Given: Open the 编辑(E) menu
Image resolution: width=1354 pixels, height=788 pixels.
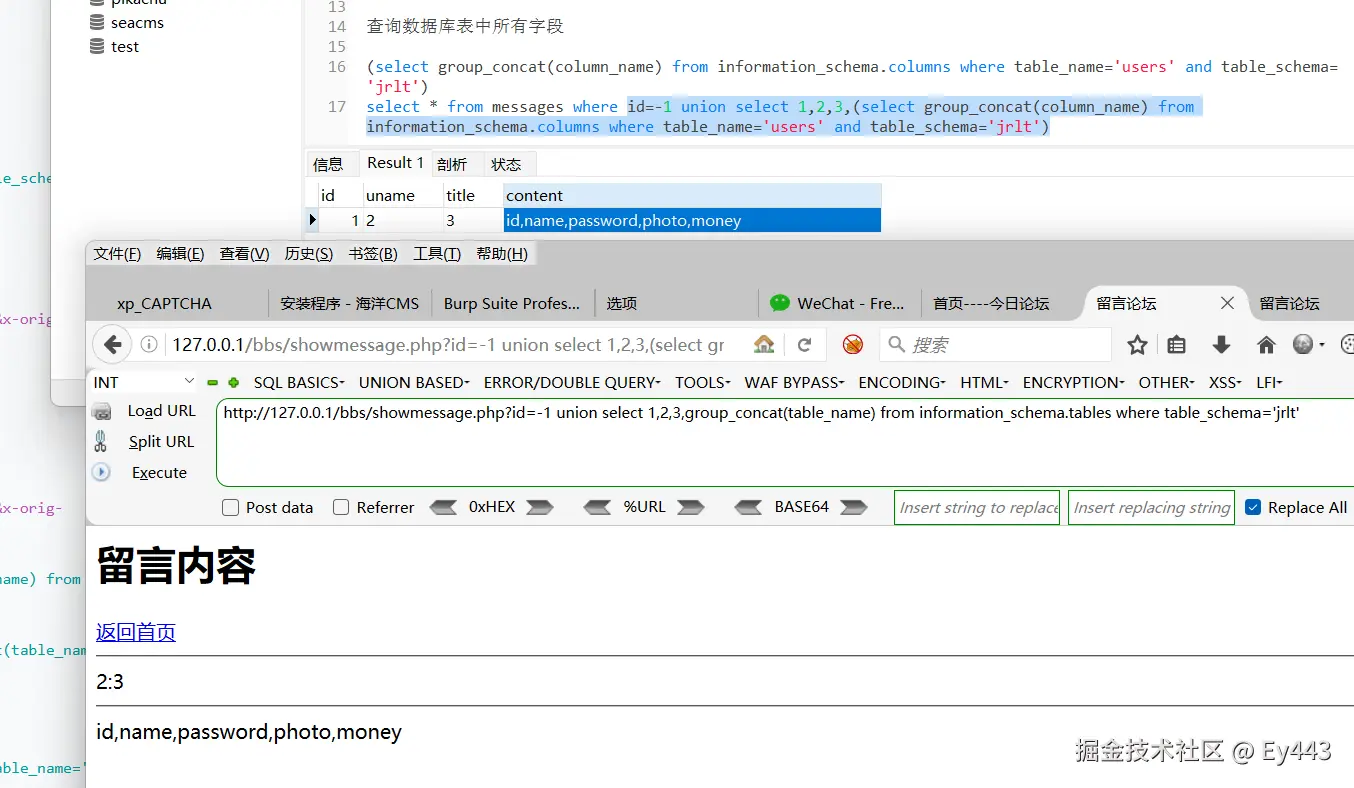Looking at the screenshot, I should (180, 254).
